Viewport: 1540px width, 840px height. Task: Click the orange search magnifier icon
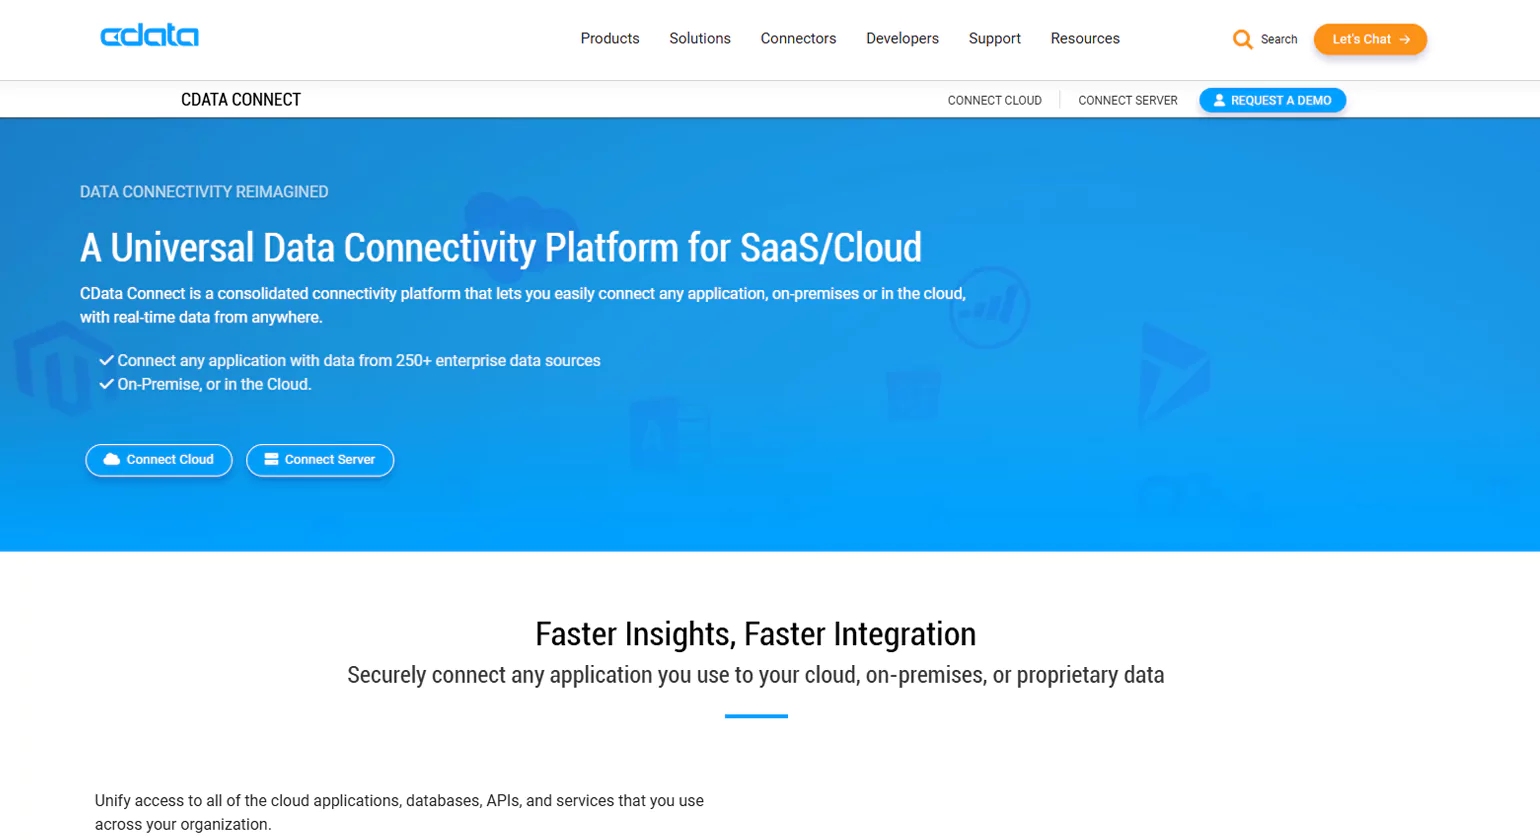point(1243,39)
